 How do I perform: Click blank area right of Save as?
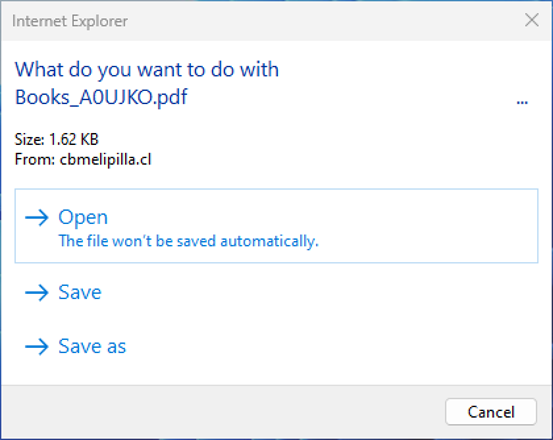pos(332,347)
